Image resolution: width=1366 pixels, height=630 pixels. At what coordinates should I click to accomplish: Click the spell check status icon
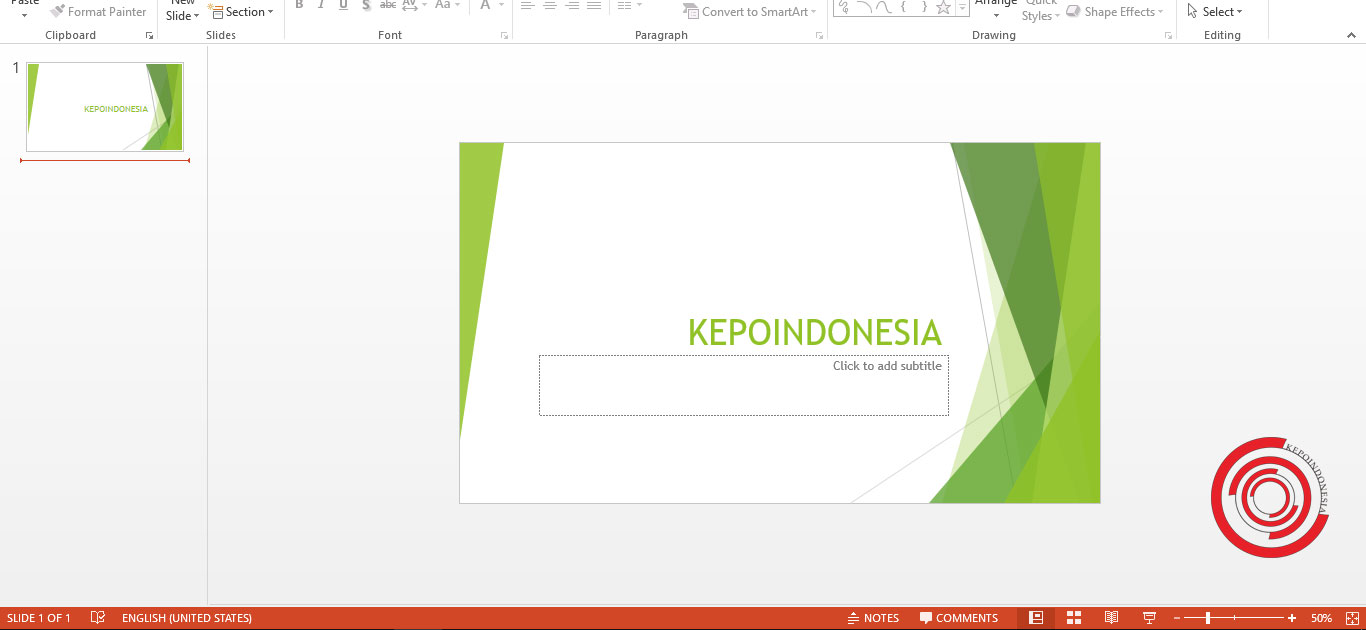97,618
